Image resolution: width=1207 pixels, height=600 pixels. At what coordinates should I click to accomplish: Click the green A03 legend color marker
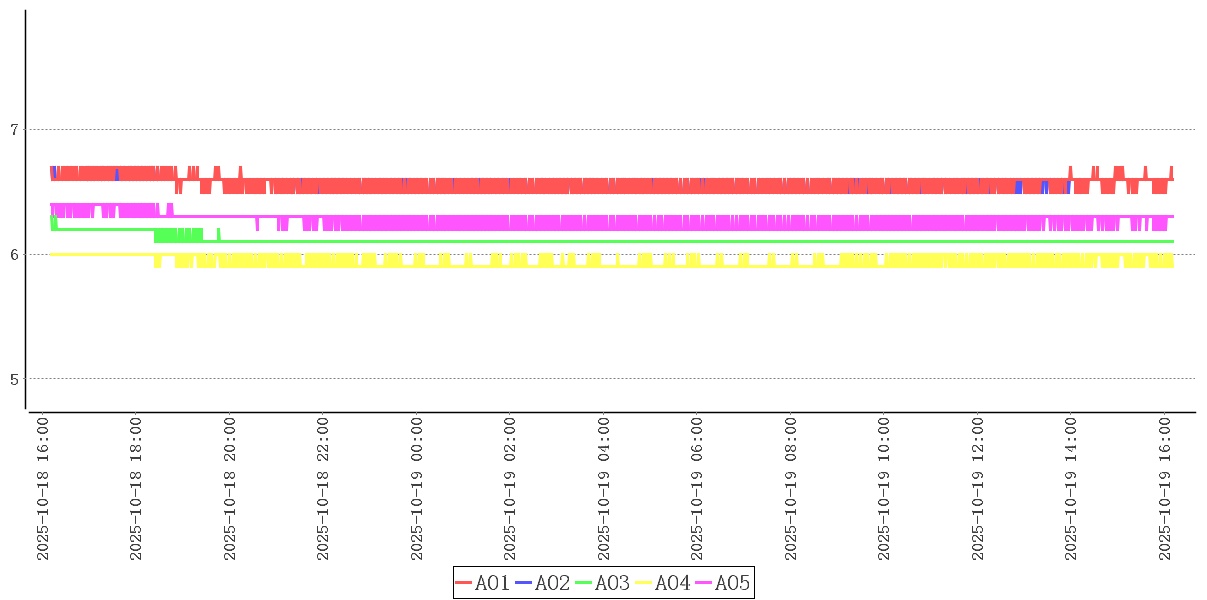(x=583, y=583)
